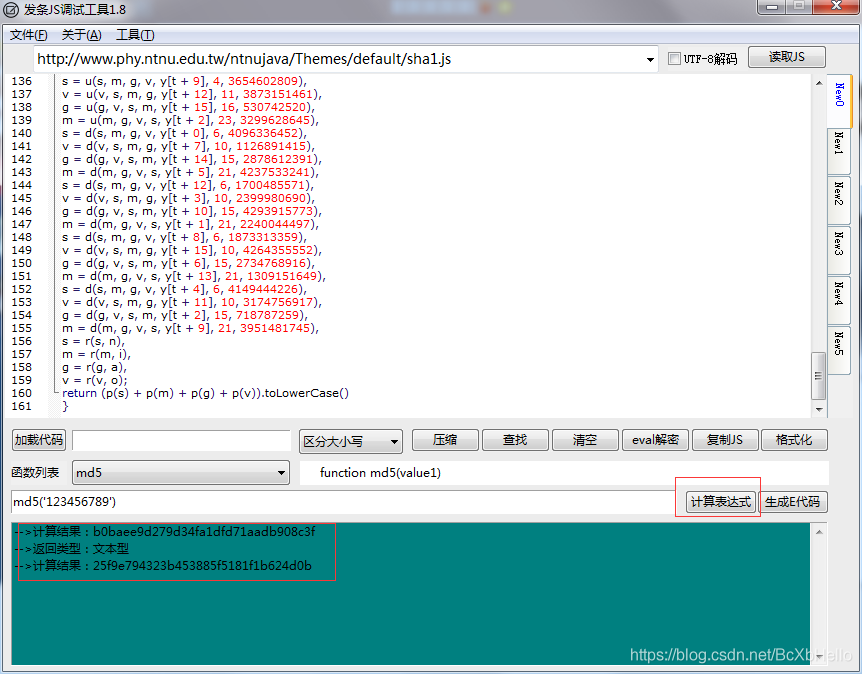Click the function md5(value1) field
The image size is (862, 674).
564,473
